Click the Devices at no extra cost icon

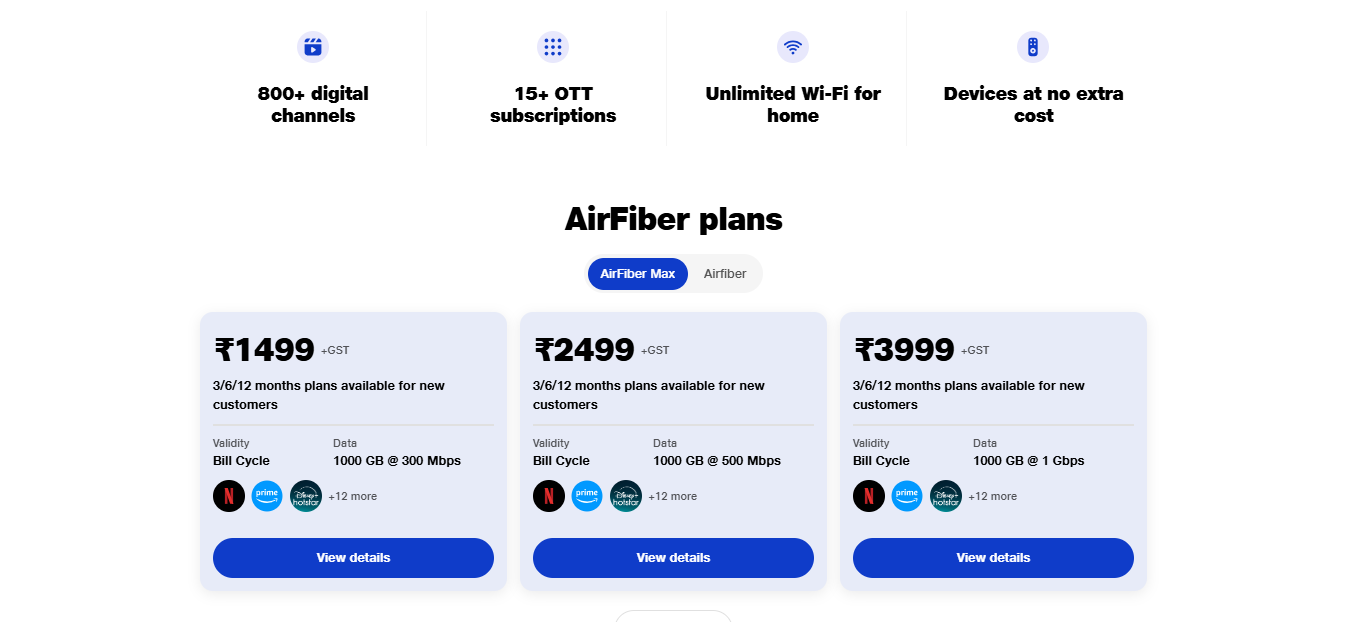point(1033,46)
